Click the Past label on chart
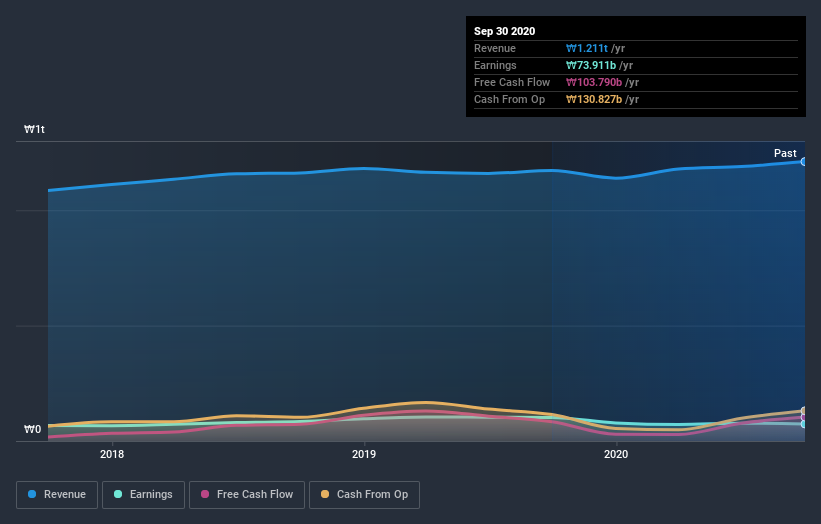 click(x=785, y=153)
